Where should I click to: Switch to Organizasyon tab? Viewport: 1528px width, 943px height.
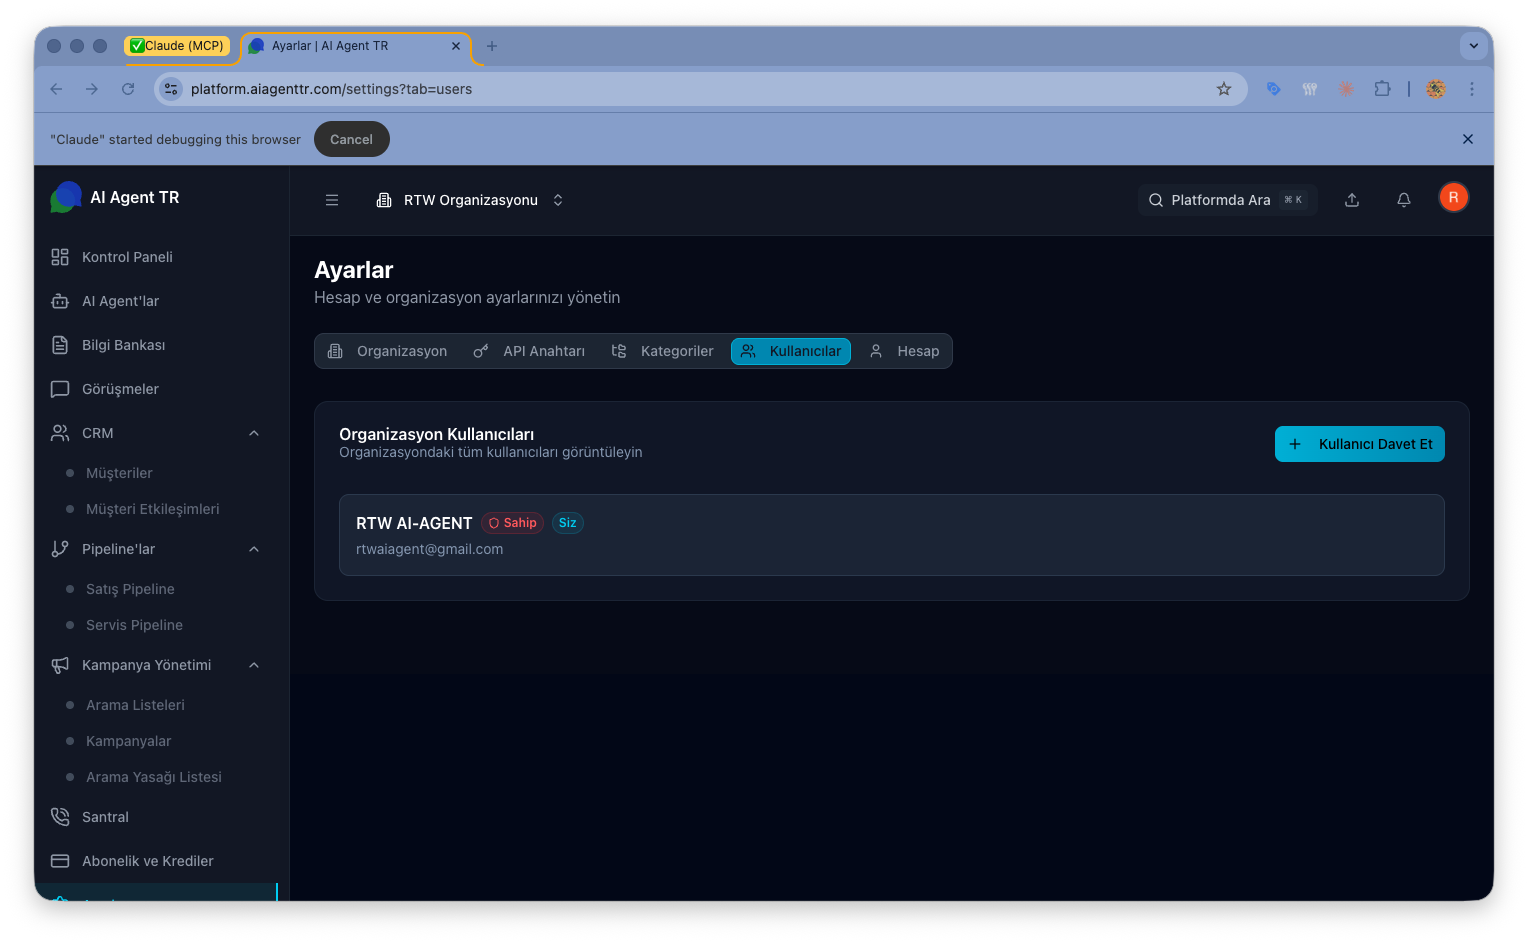[388, 351]
